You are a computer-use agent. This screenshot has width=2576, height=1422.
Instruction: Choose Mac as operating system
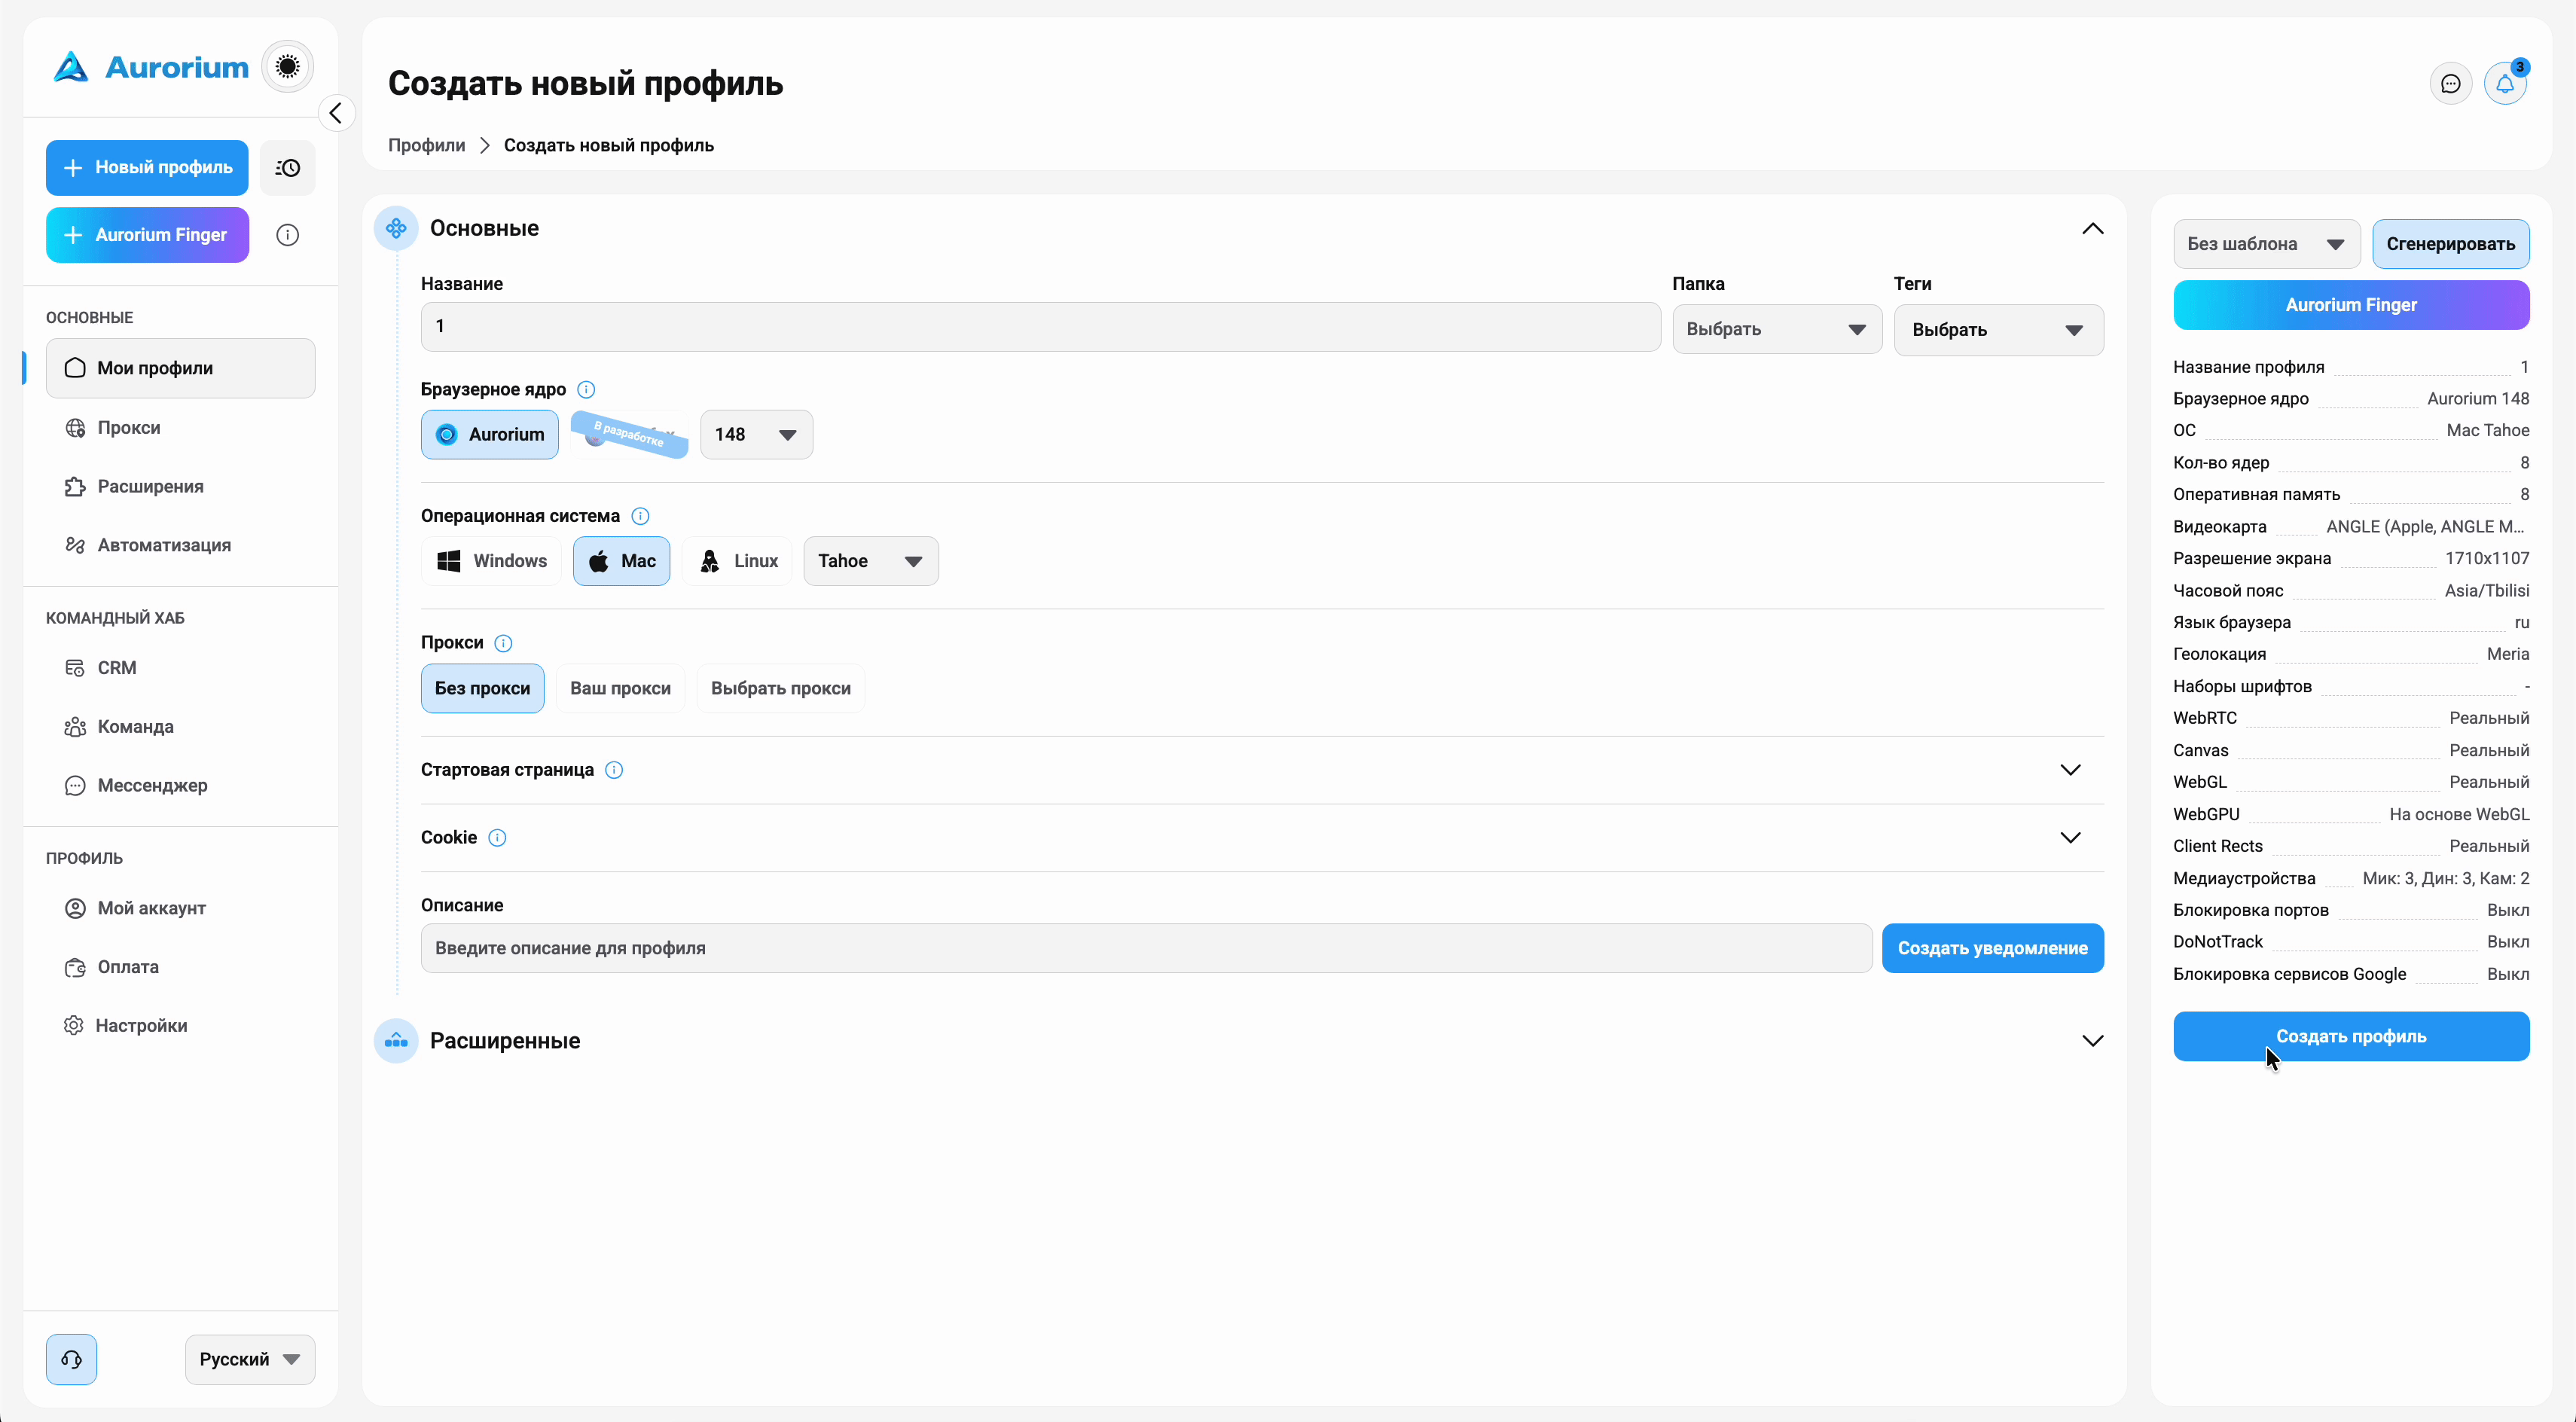(622, 561)
